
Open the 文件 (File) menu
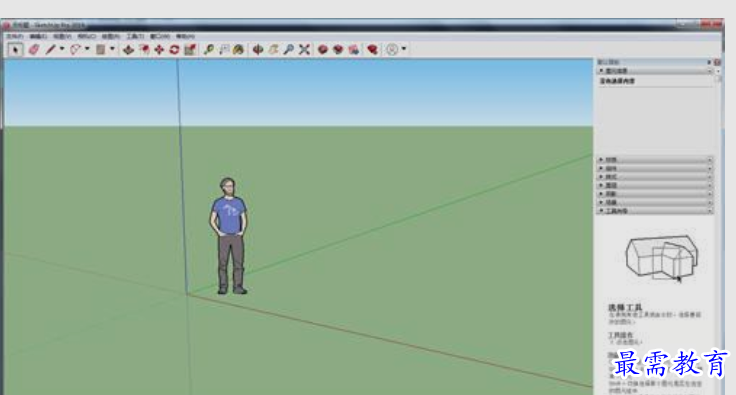[15, 36]
